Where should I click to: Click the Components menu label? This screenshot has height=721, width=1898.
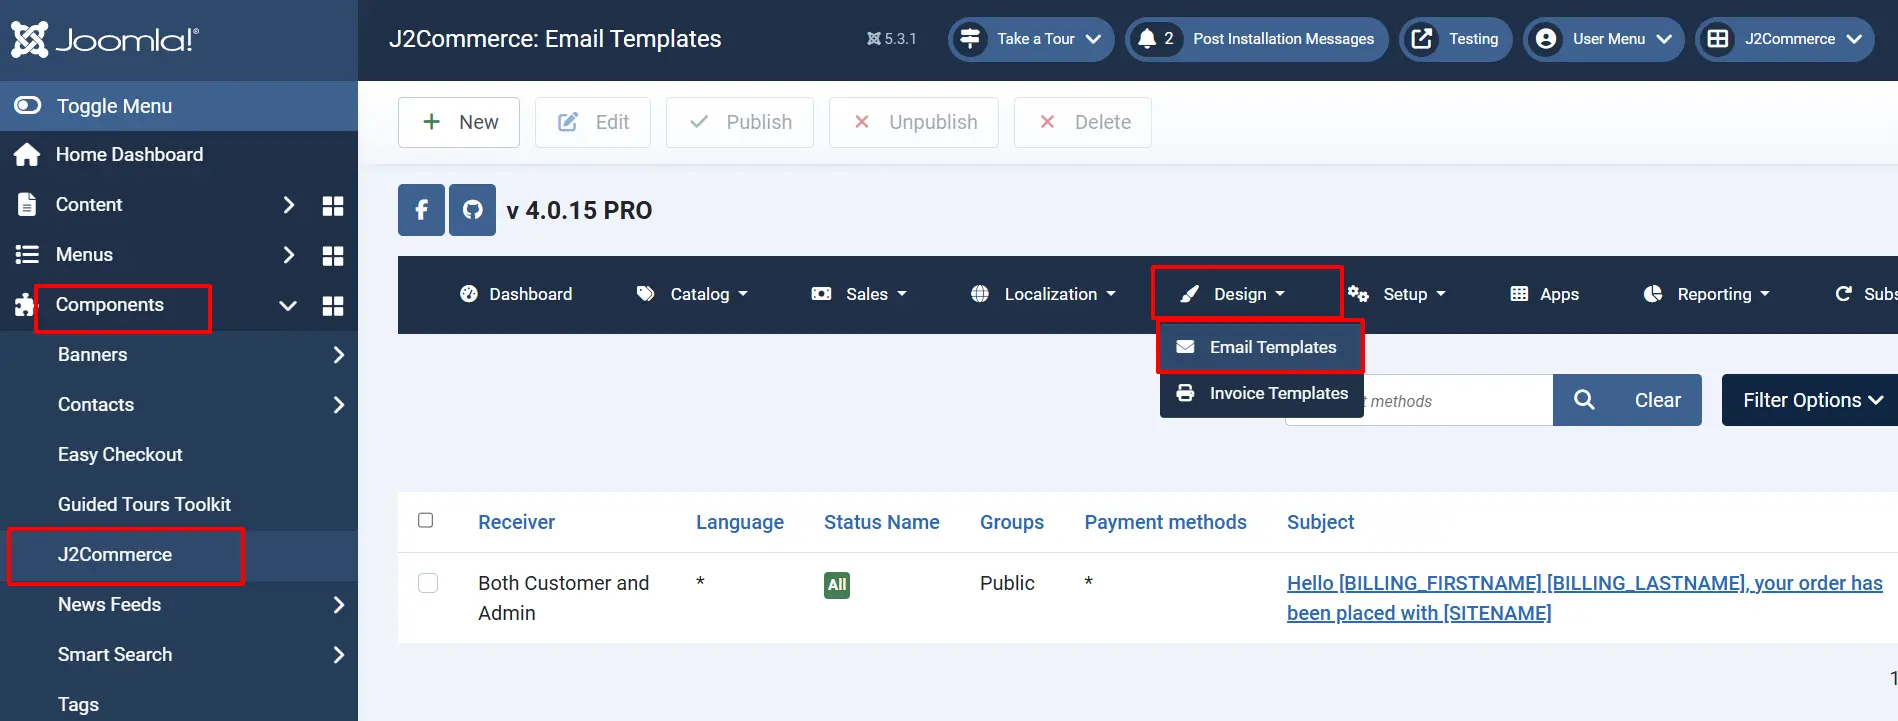(x=110, y=305)
